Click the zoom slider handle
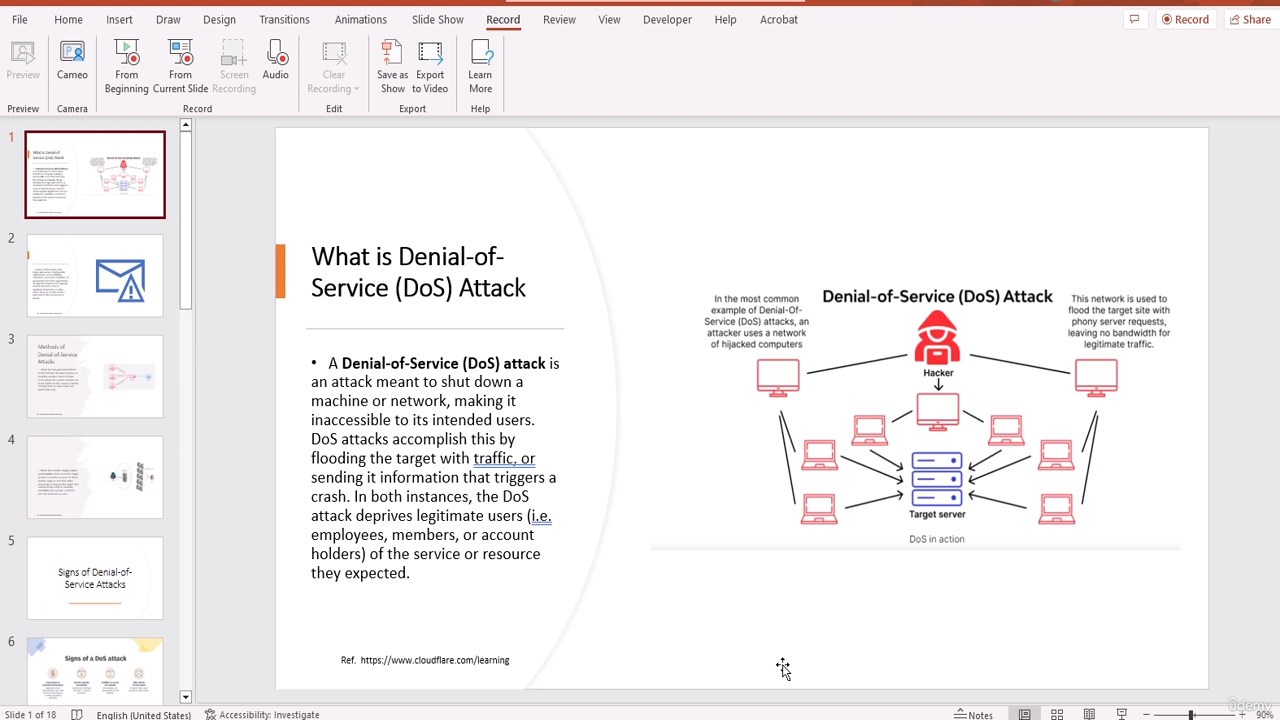Image resolution: width=1280 pixels, height=720 pixels. tap(1190, 714)
